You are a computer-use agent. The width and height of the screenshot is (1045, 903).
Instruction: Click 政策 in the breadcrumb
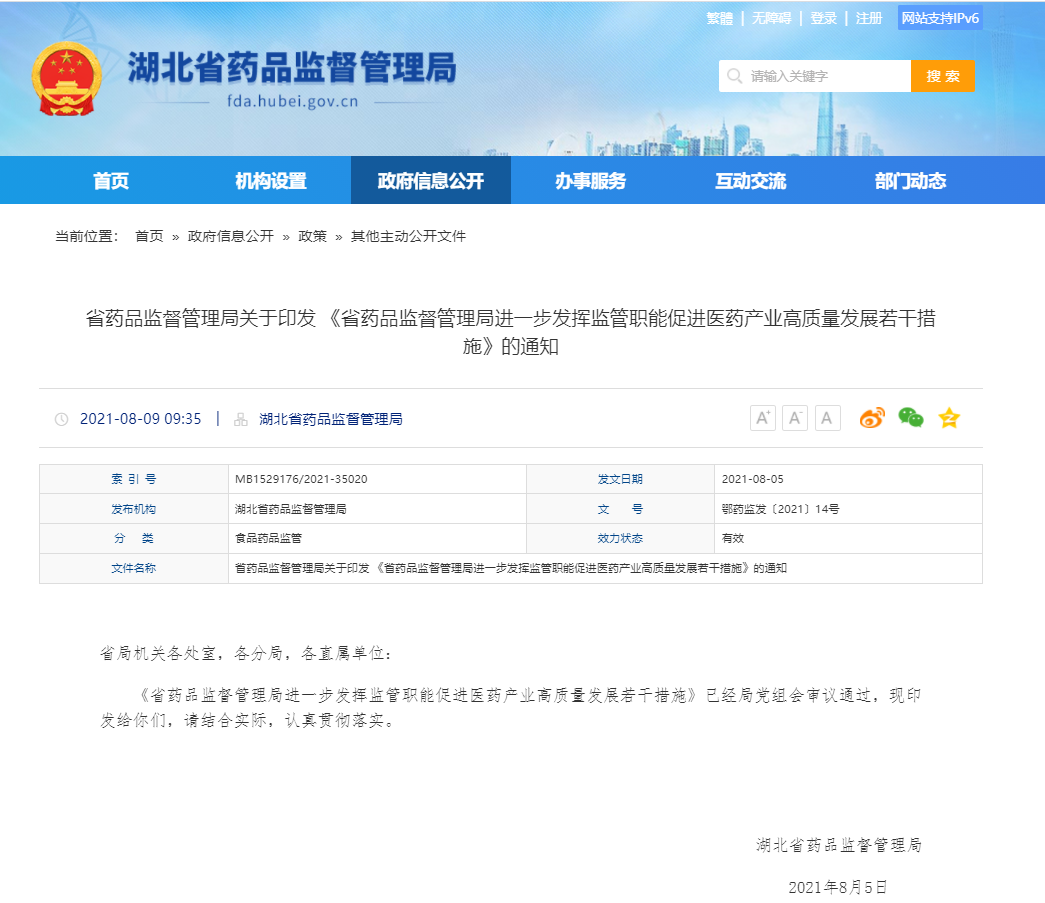(312, 236)
